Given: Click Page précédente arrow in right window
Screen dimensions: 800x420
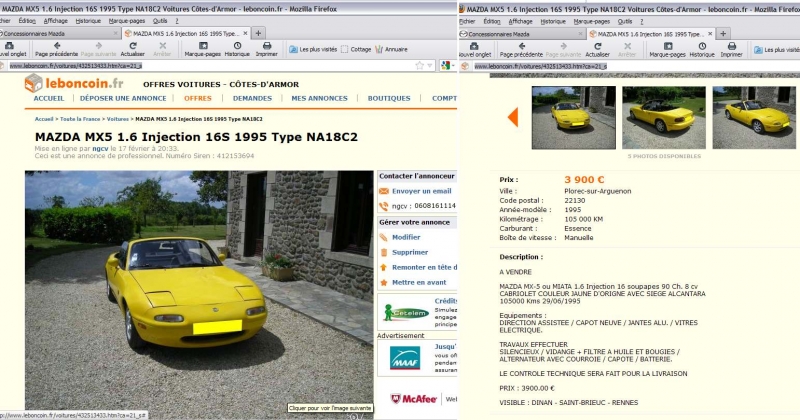Looking at the screenshot, I should 521,46.
